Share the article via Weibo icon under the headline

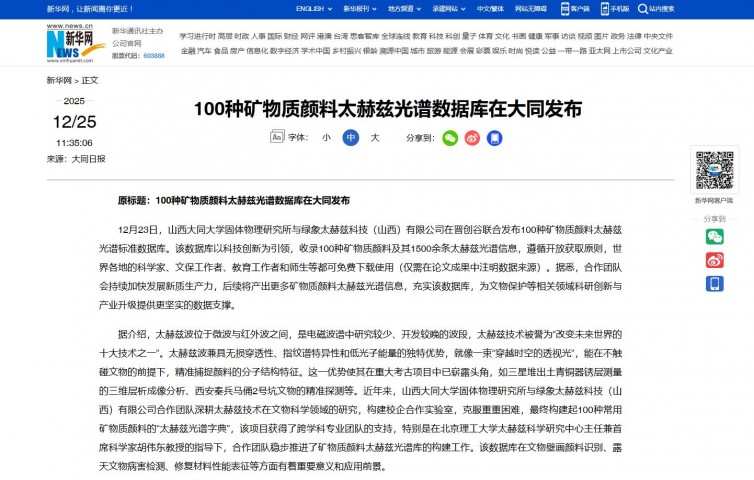[472, 138]
